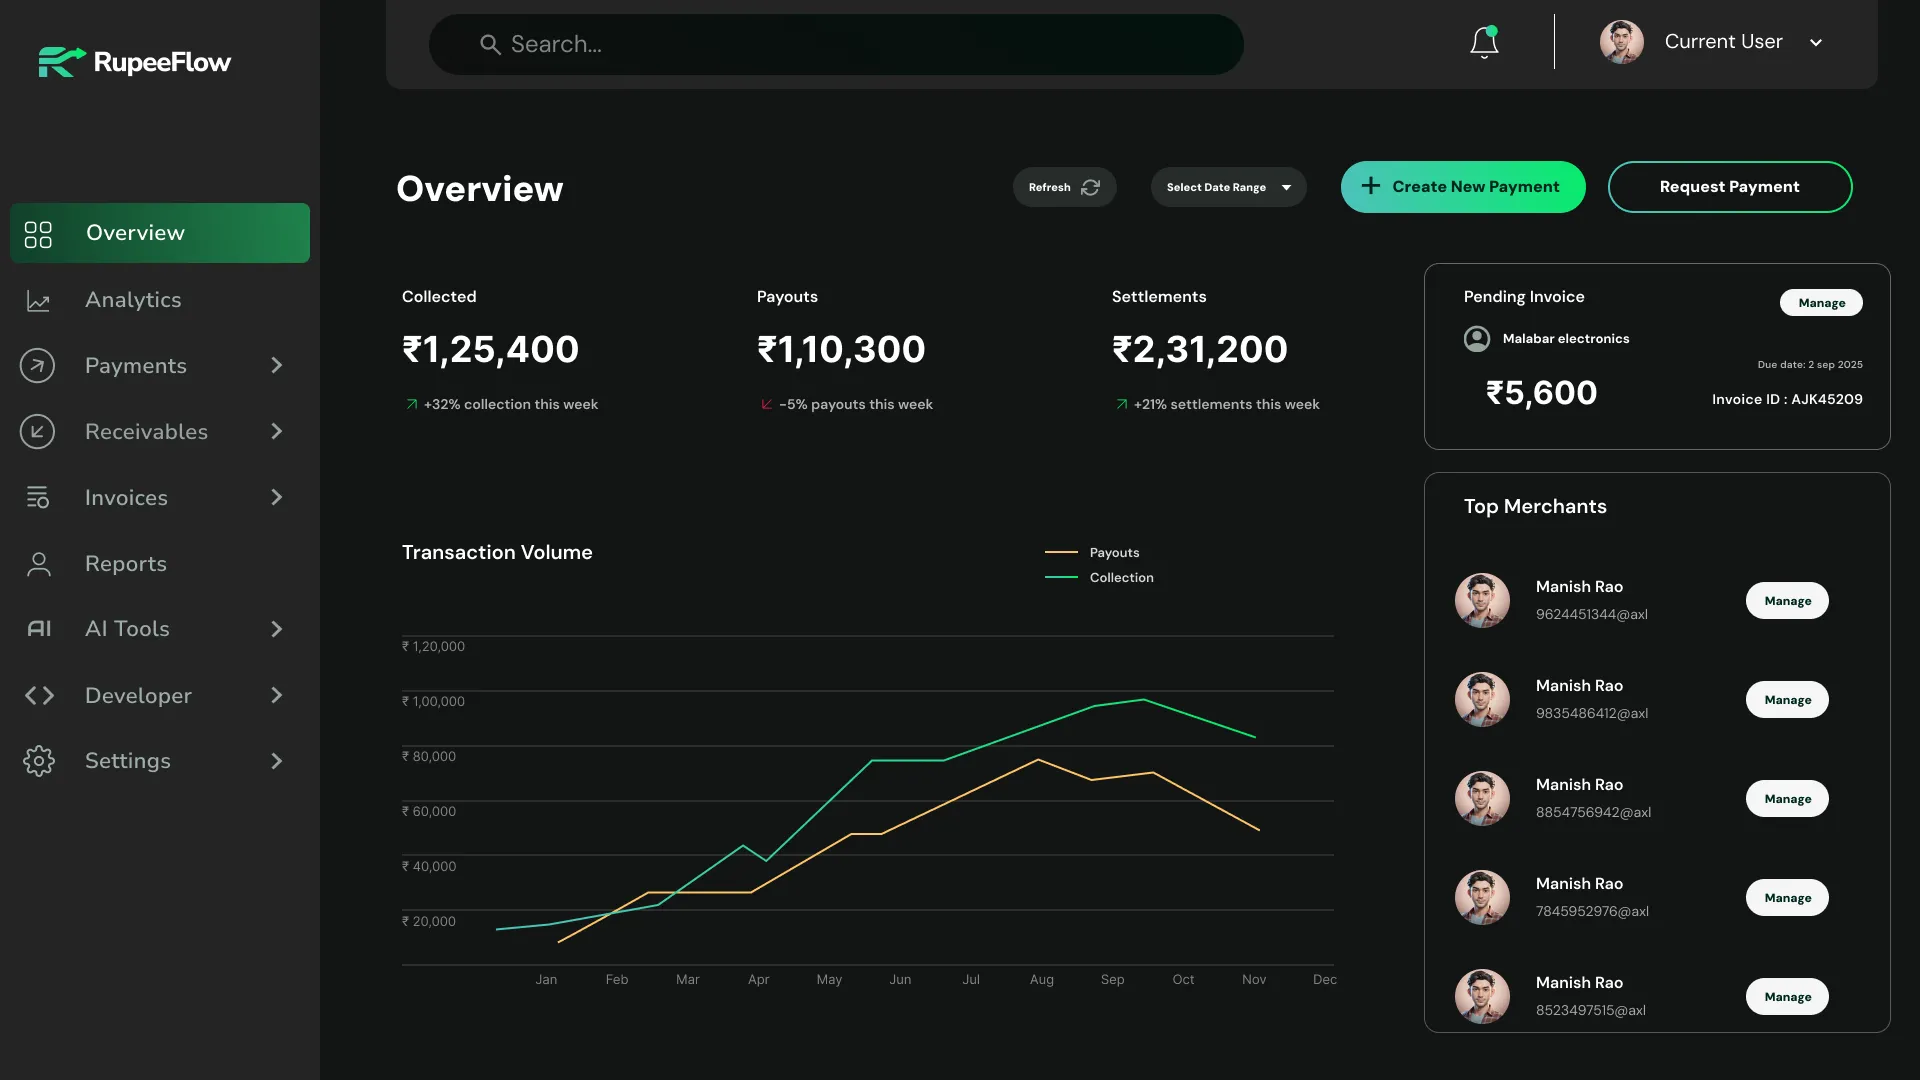Click the AI Tools sidebar icon
The image size is (1920, 1080).
point(39,629)
